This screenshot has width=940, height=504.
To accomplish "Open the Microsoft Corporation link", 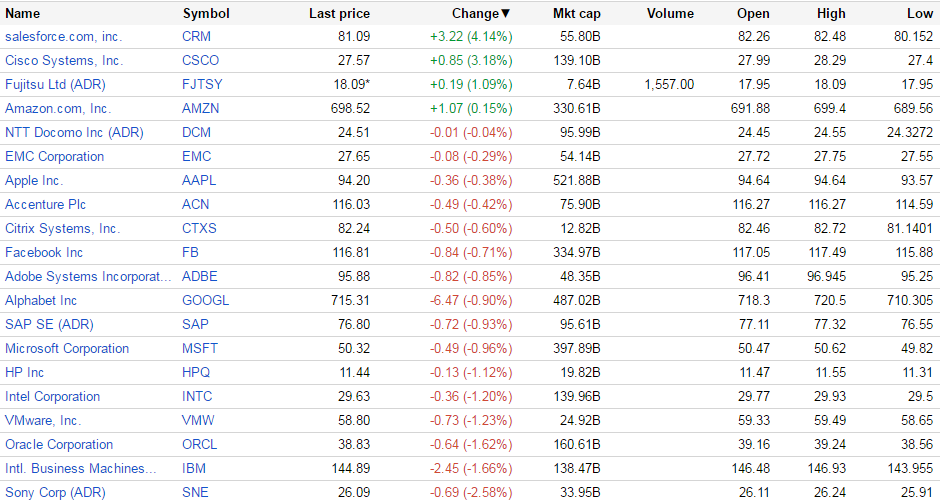I will point(67,348).
